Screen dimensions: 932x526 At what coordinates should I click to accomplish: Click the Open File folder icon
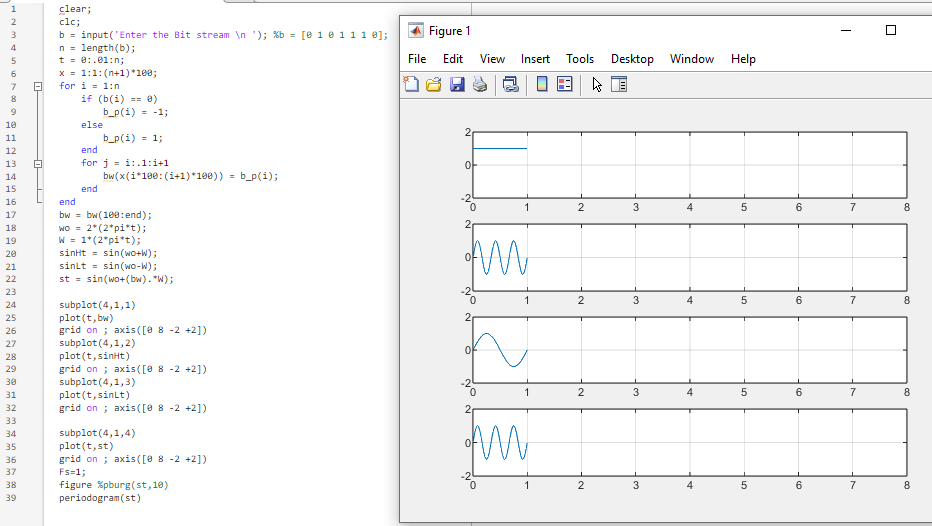point(434,85)
